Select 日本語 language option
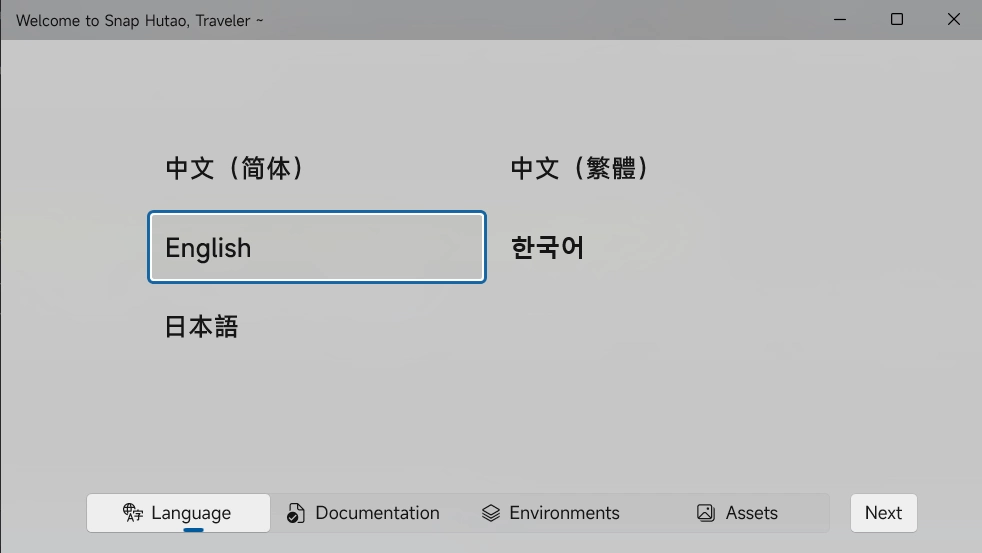982x553 pixels. 316,326
